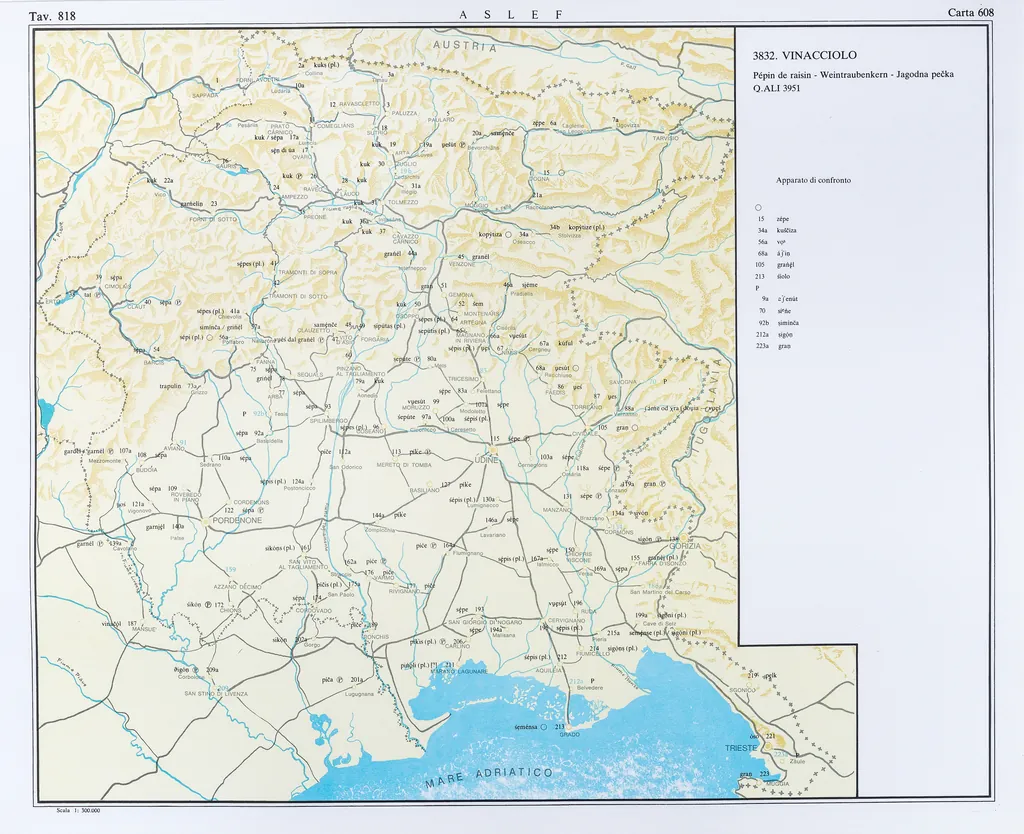
Task: Click the Apparato di confronto heading
Action: pyautogui.click(x=813, y=180)
